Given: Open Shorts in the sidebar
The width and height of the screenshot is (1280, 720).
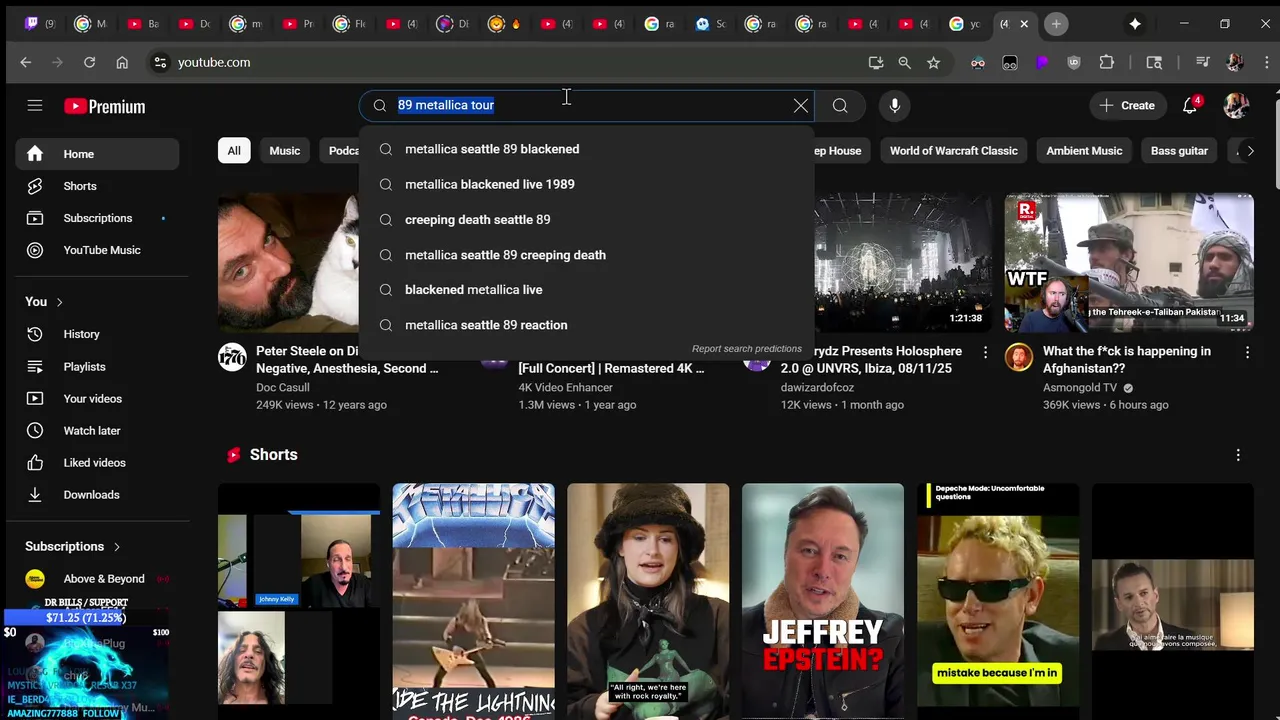Looking at the screenshot, I should (x=97, y=186).
